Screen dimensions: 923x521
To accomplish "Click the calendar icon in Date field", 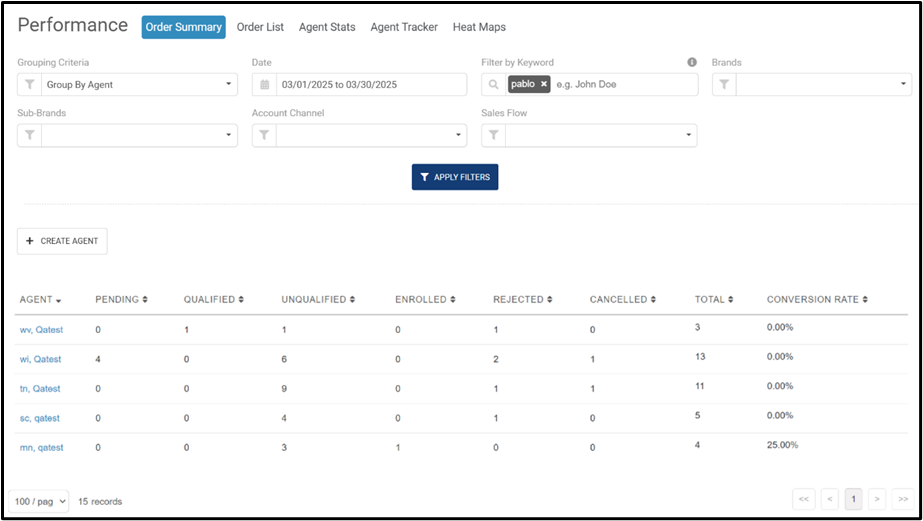I will coord(265,85).
